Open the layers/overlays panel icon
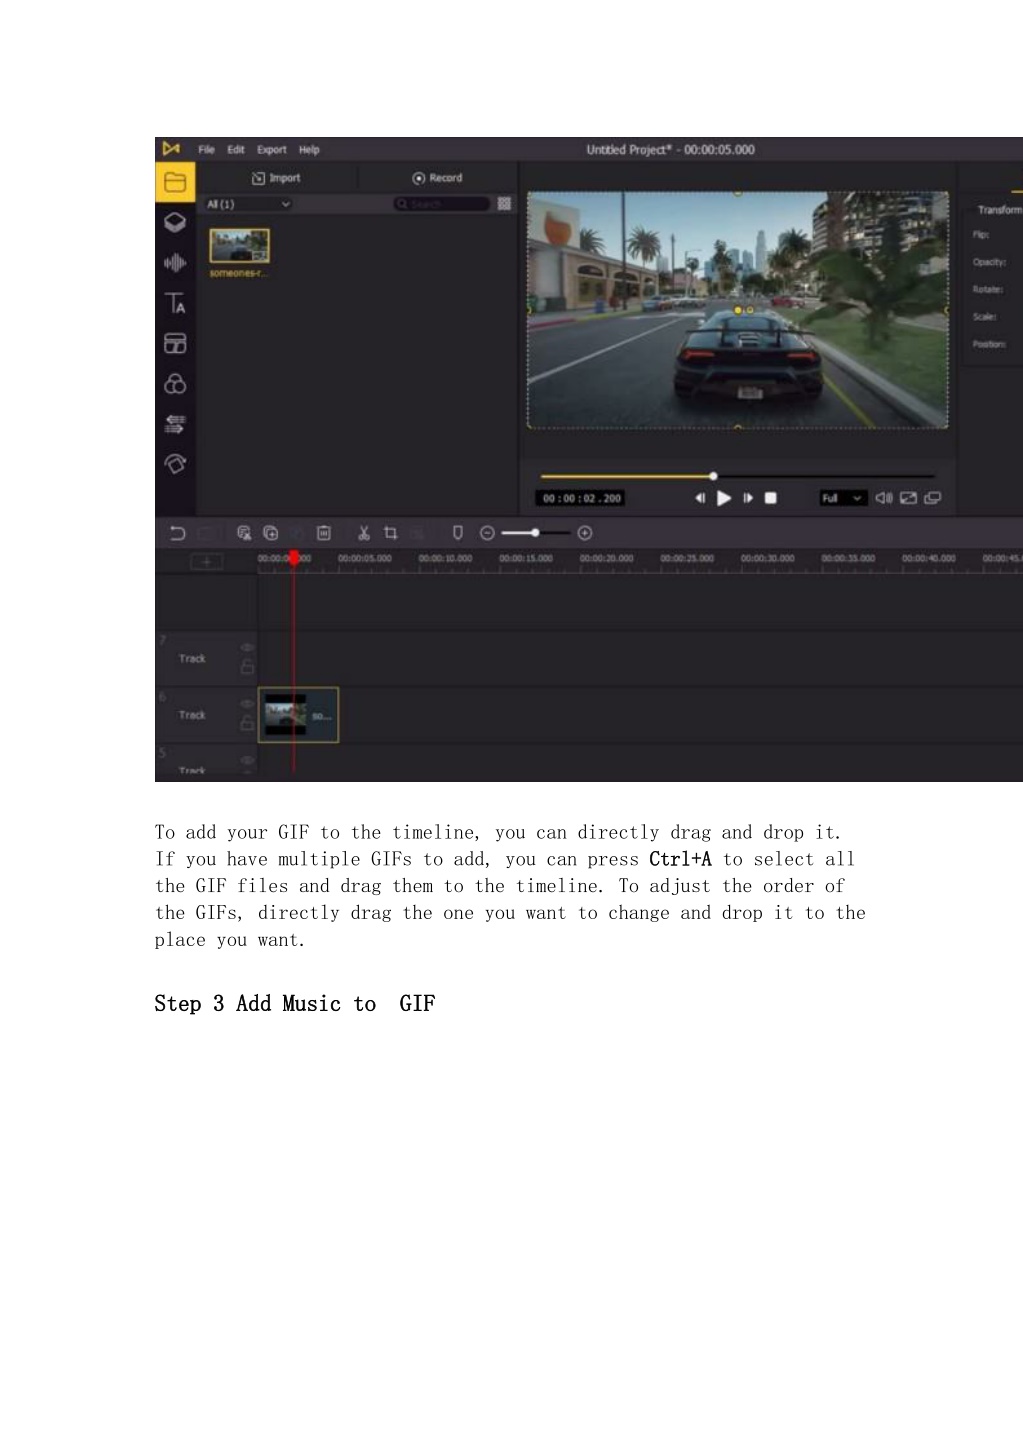 (175, 222)
